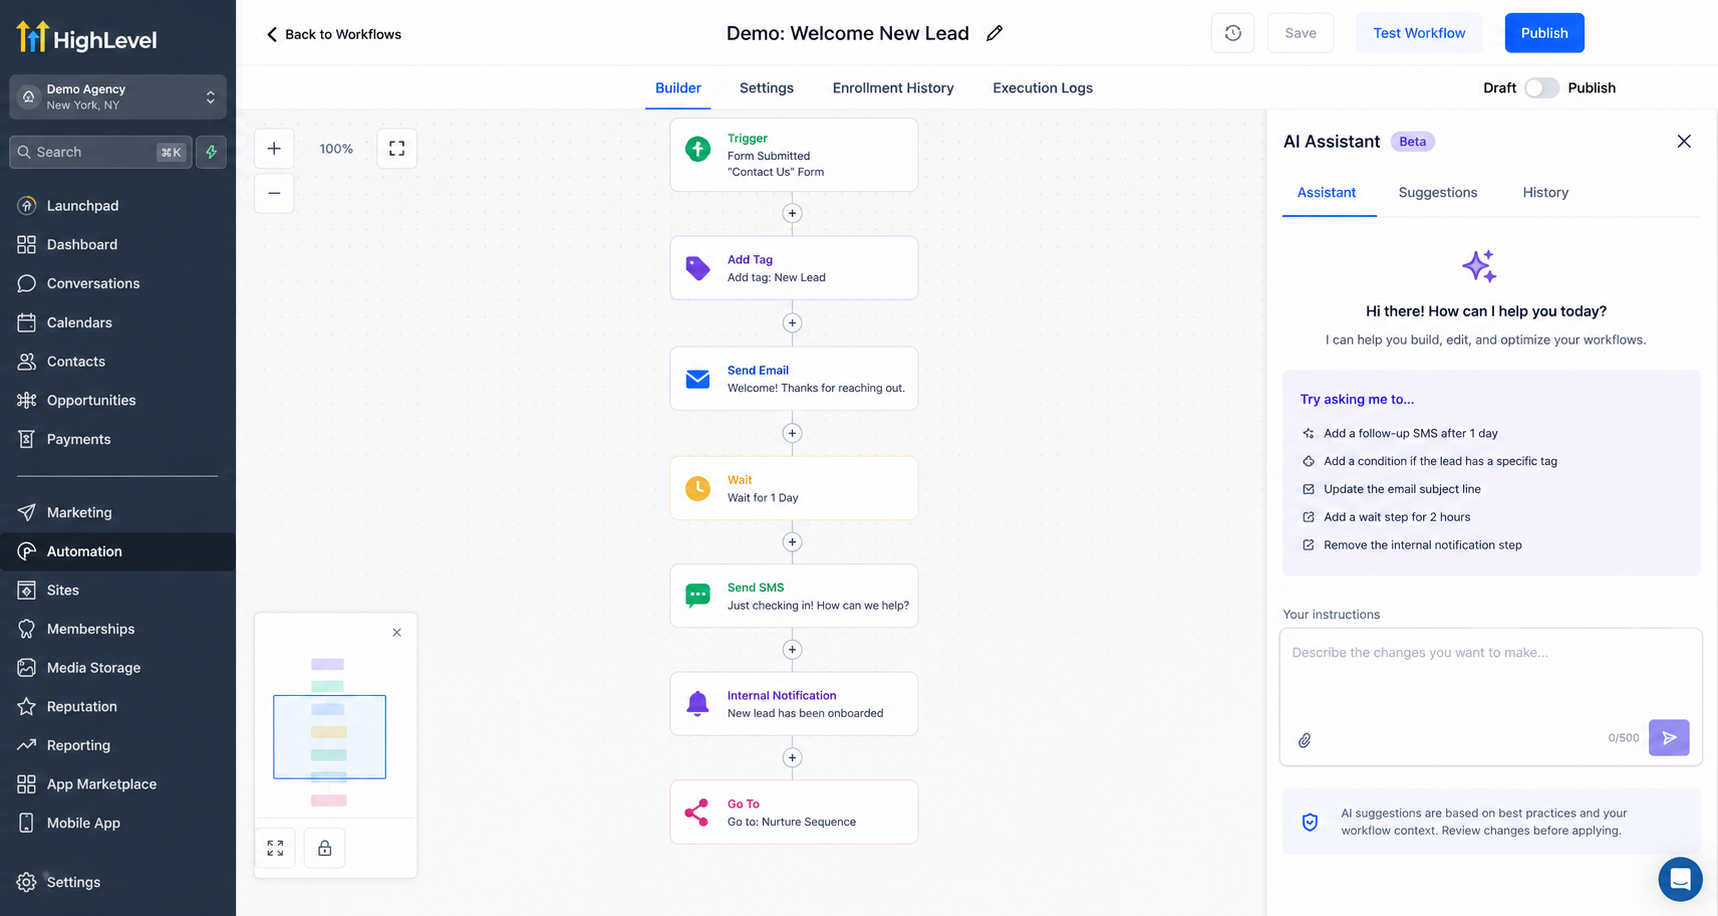Click attachment paperclip in instructions box
1718x916 pixels.
[1305, 740]
